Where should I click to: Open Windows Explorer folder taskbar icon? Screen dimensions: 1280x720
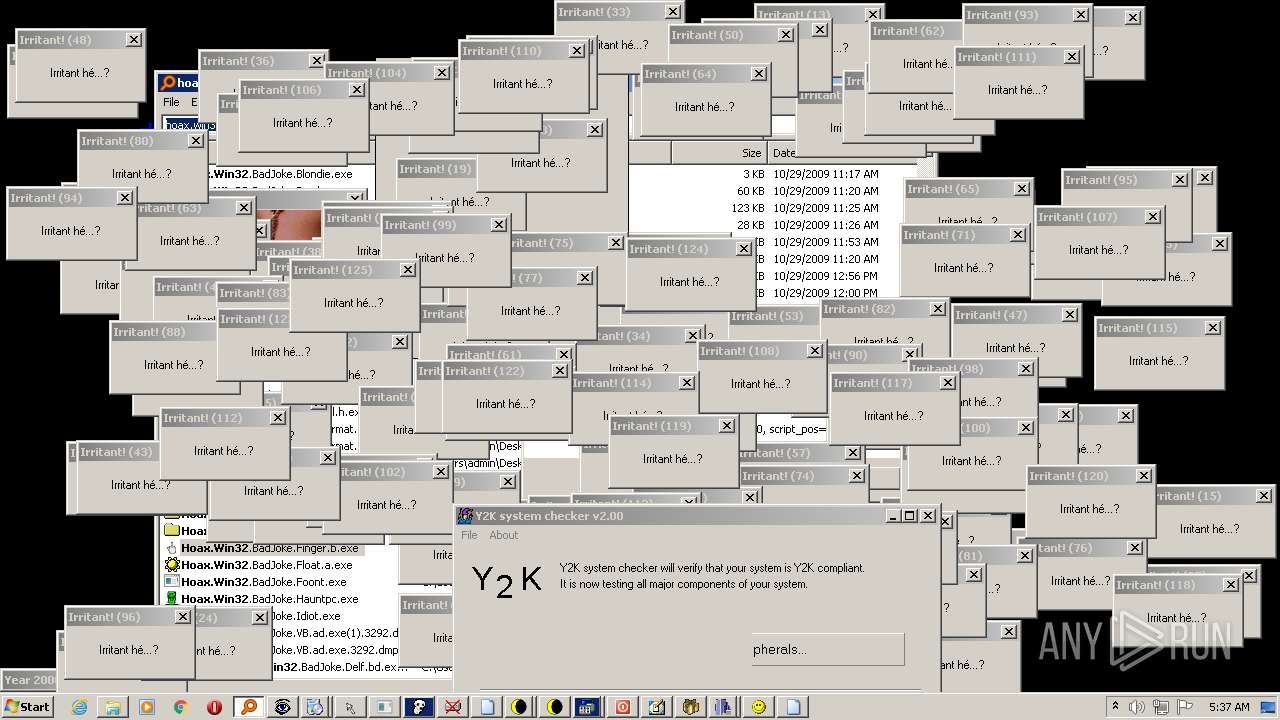[x=113, y=706]
